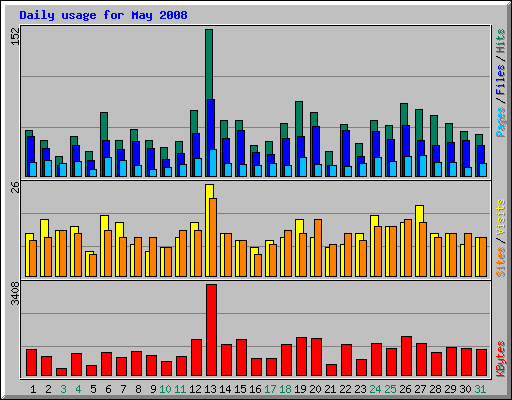The width and height of the screenshot is (512, 400).
Task: Click day label "13" on the x-axis
Action: click(210, 389)
